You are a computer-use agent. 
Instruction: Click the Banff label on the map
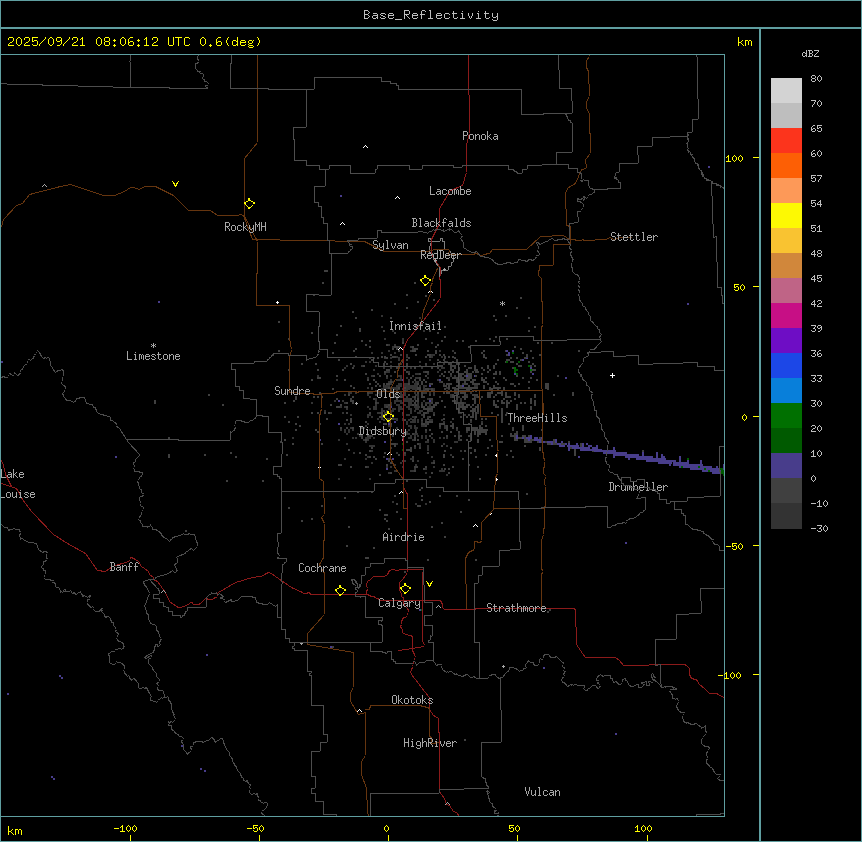click(124, 567)
